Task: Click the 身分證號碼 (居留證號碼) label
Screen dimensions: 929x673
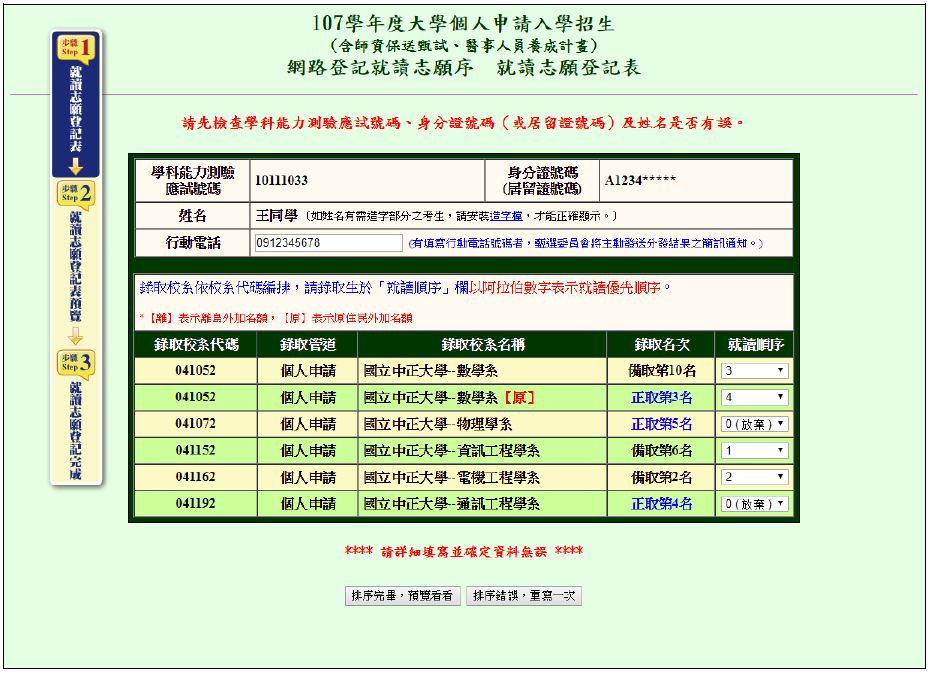Action: click(x=542, y=181)
